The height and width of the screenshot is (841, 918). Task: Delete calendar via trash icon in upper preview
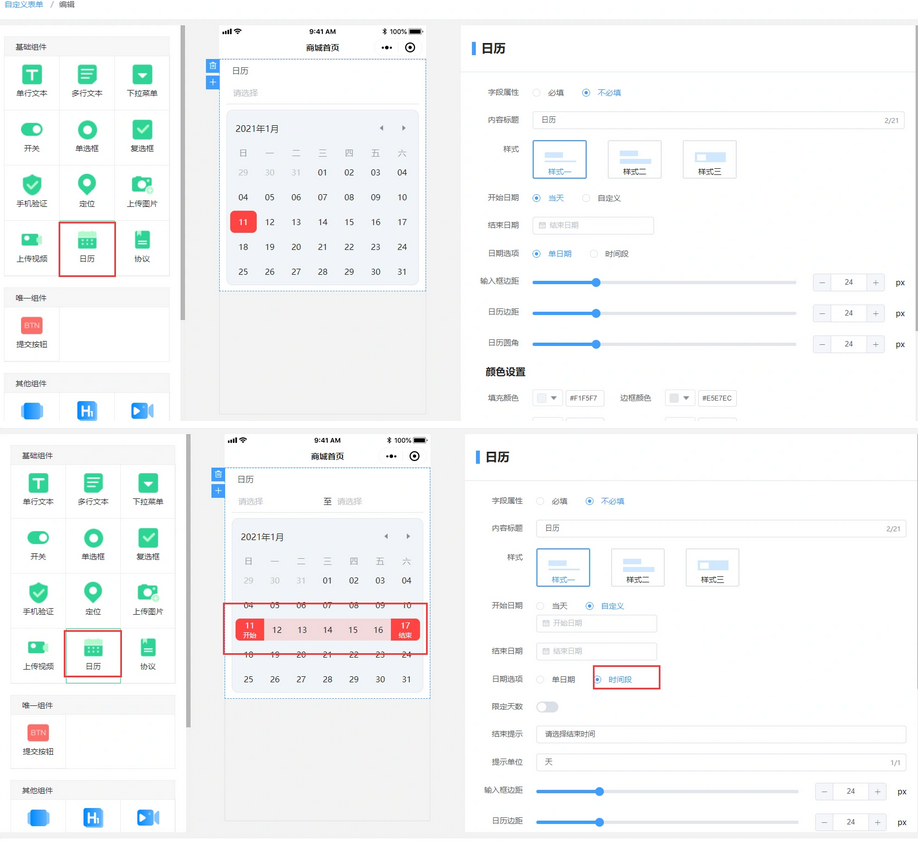click(x=212, y=66)
